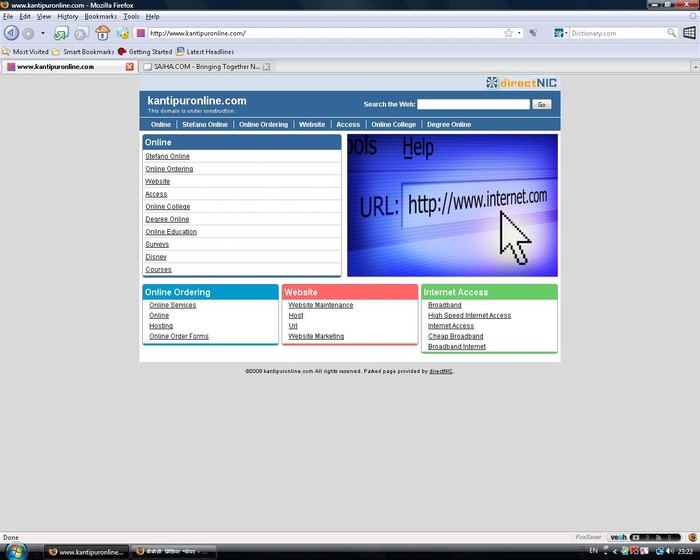Click the High Speed Internet Access link
Viewport: 700px width, 560px height.
[x=469, y=315]
